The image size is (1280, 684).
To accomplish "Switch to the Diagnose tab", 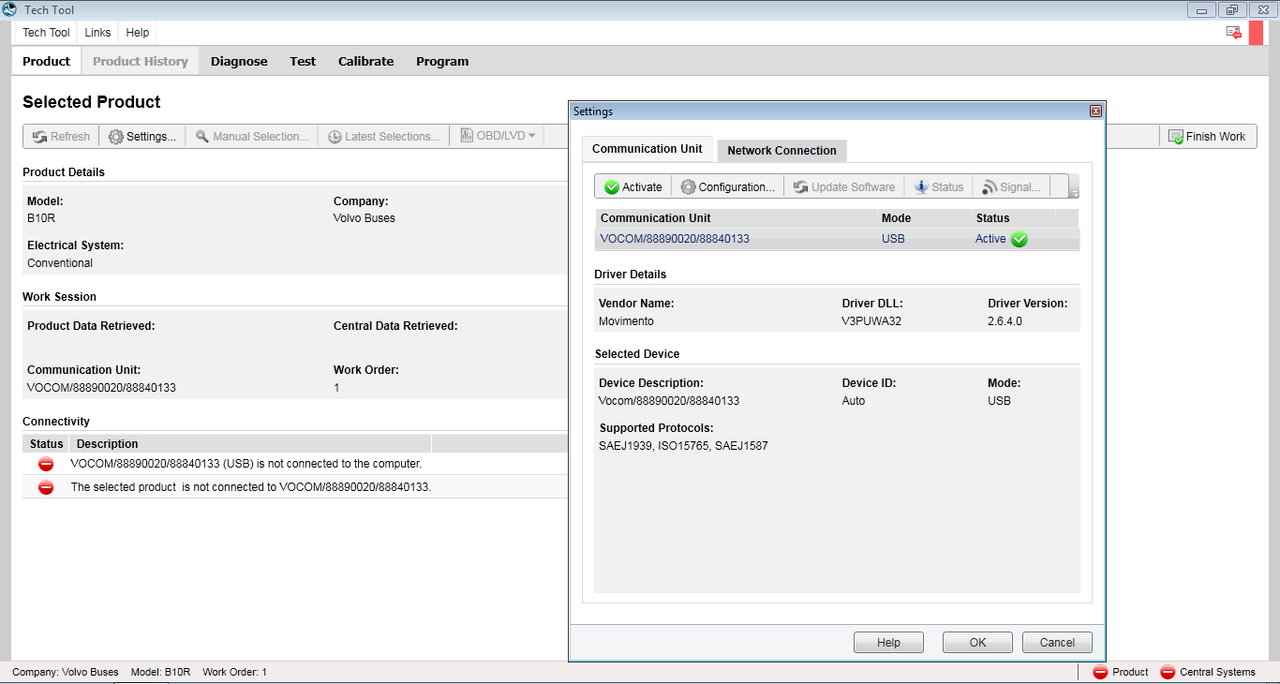I will coord(239,61).
